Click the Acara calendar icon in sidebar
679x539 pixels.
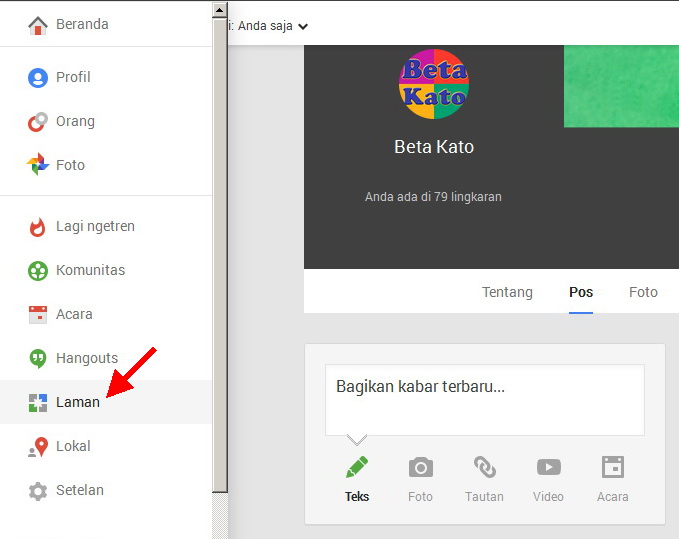(x=38, y=315)
